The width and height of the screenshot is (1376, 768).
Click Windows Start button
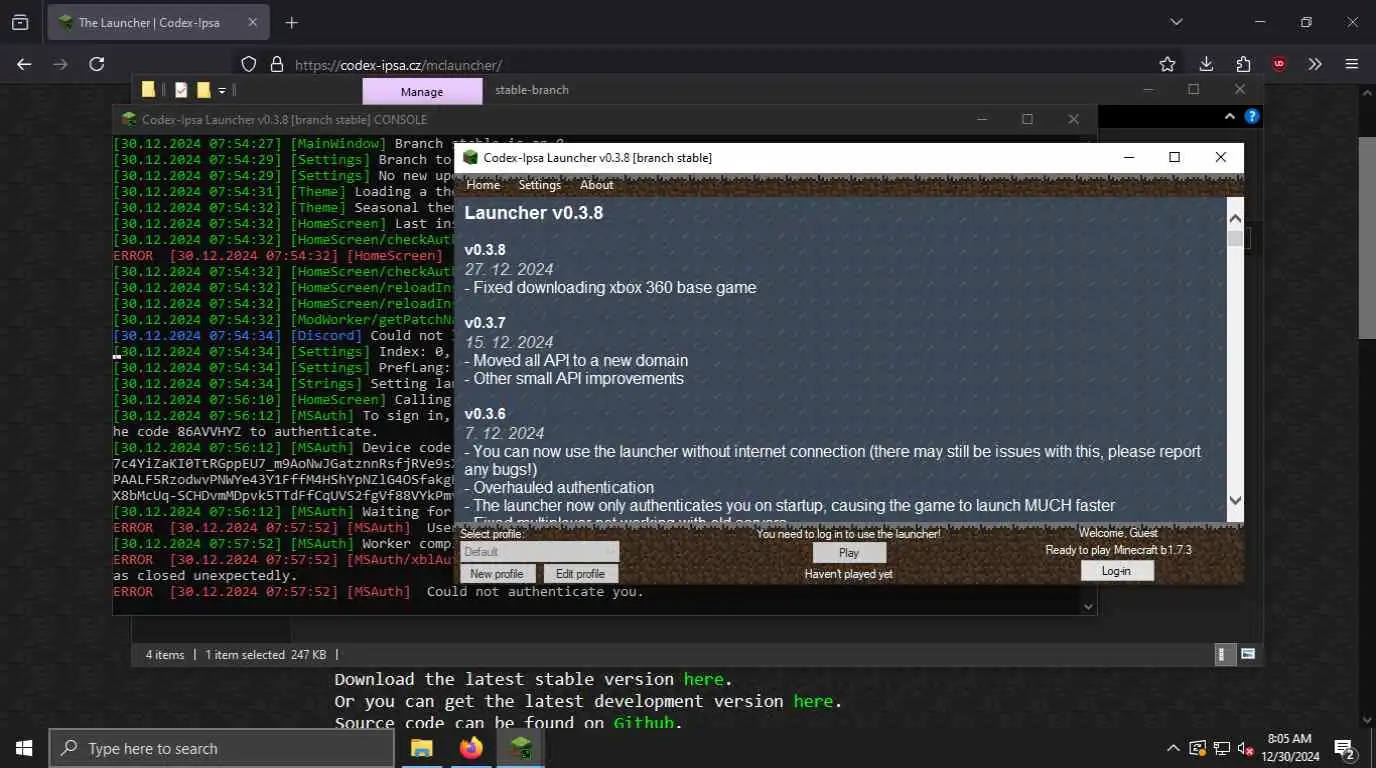pos(24,748)
